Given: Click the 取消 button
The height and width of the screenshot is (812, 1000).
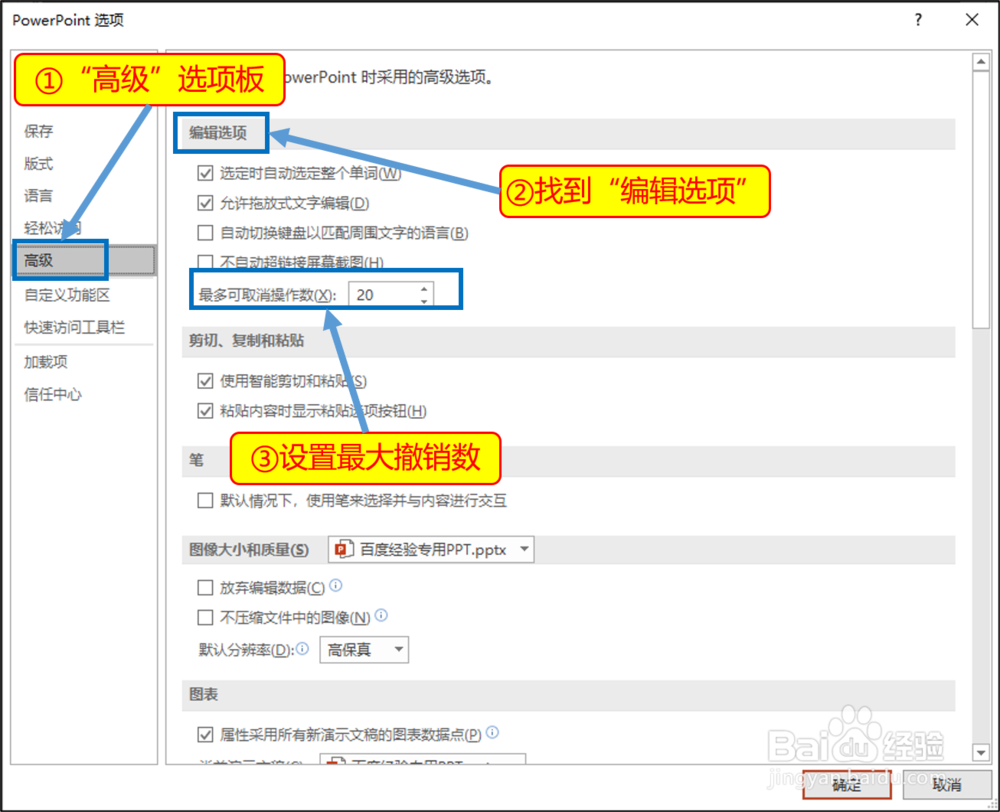Looking at the screenshot, I should [x=947, y=785].
